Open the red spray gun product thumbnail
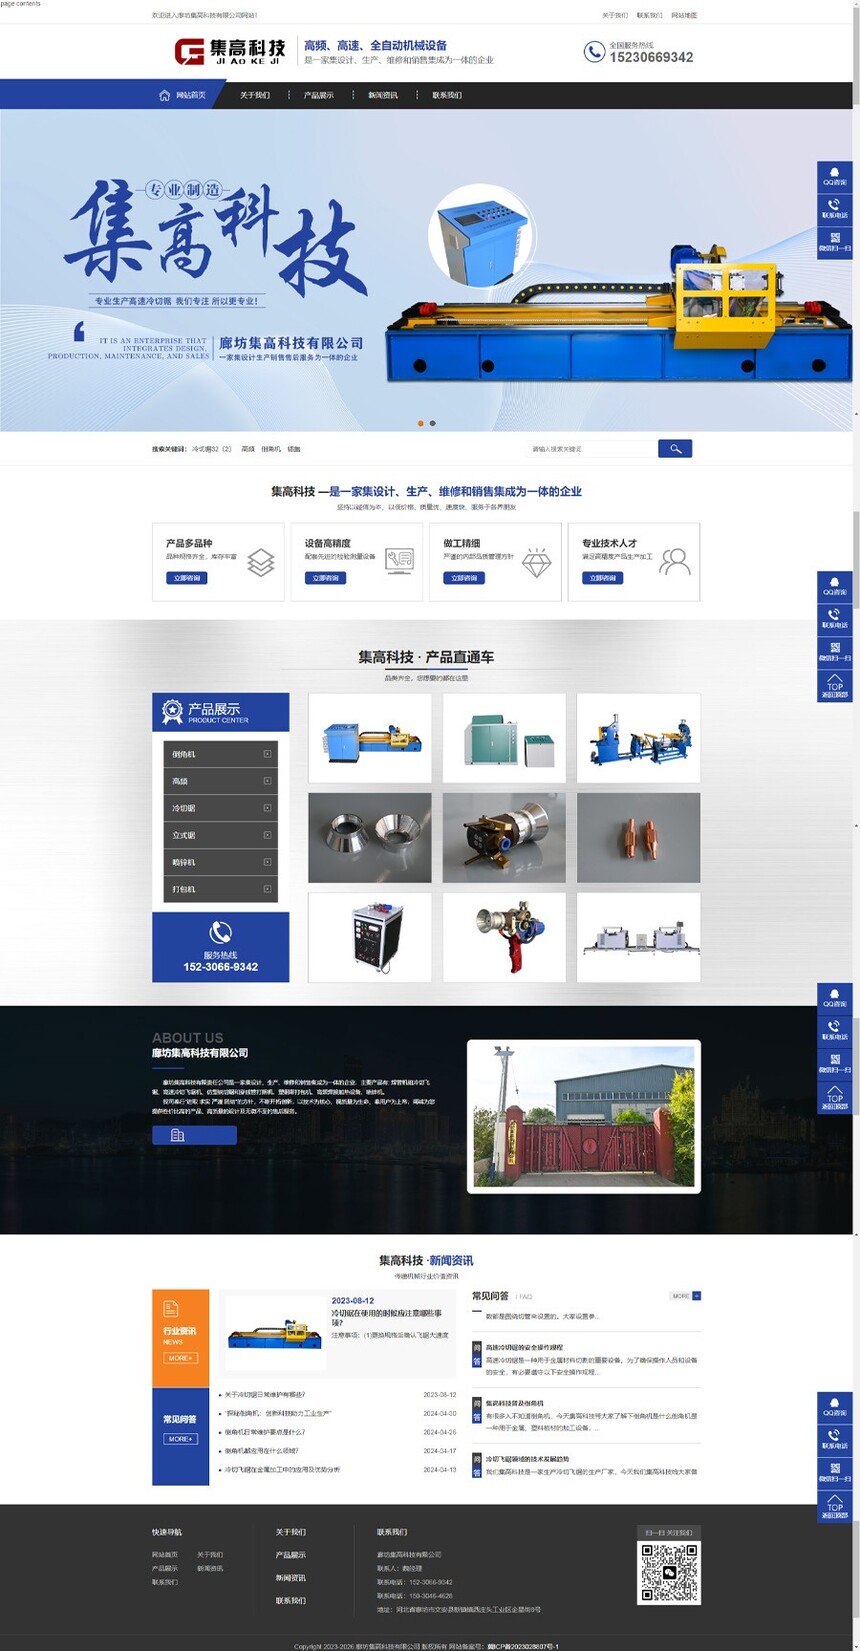This screenshot has width=860, height=1651. tap(503, 937)
